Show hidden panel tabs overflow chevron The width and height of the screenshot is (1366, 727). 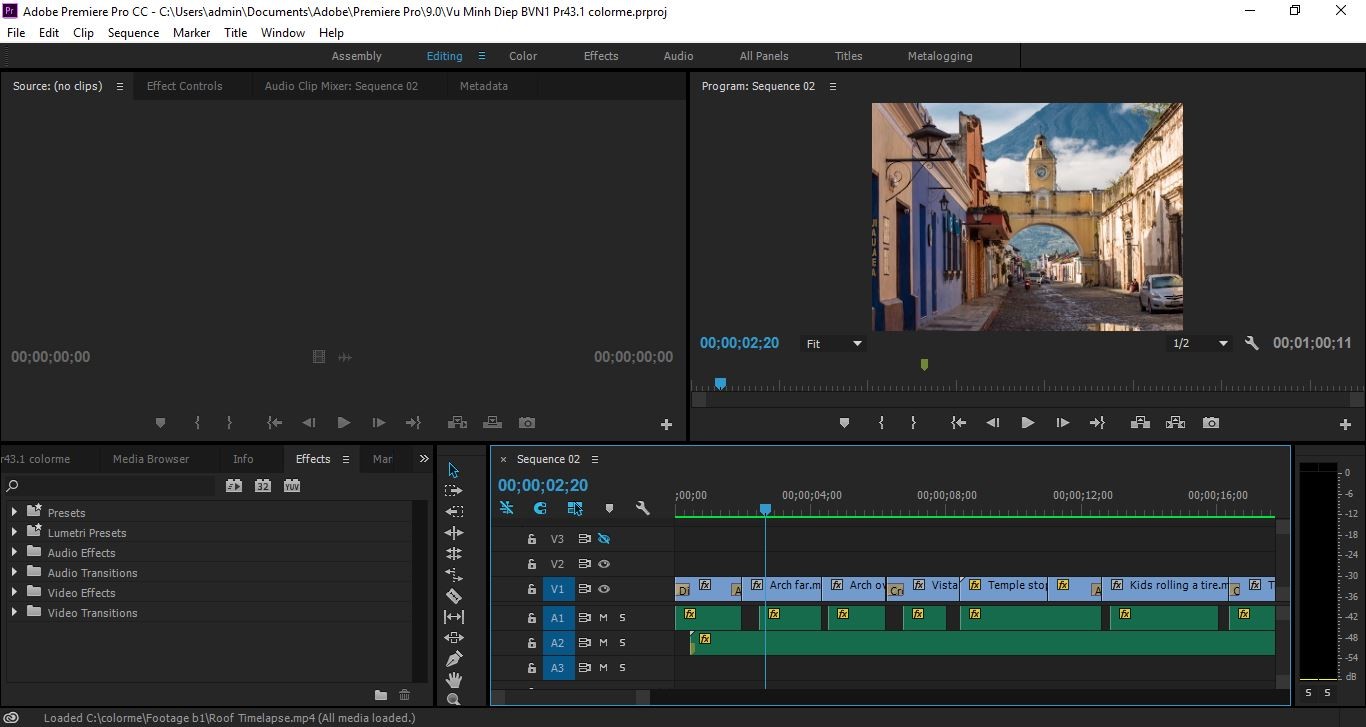424,459
